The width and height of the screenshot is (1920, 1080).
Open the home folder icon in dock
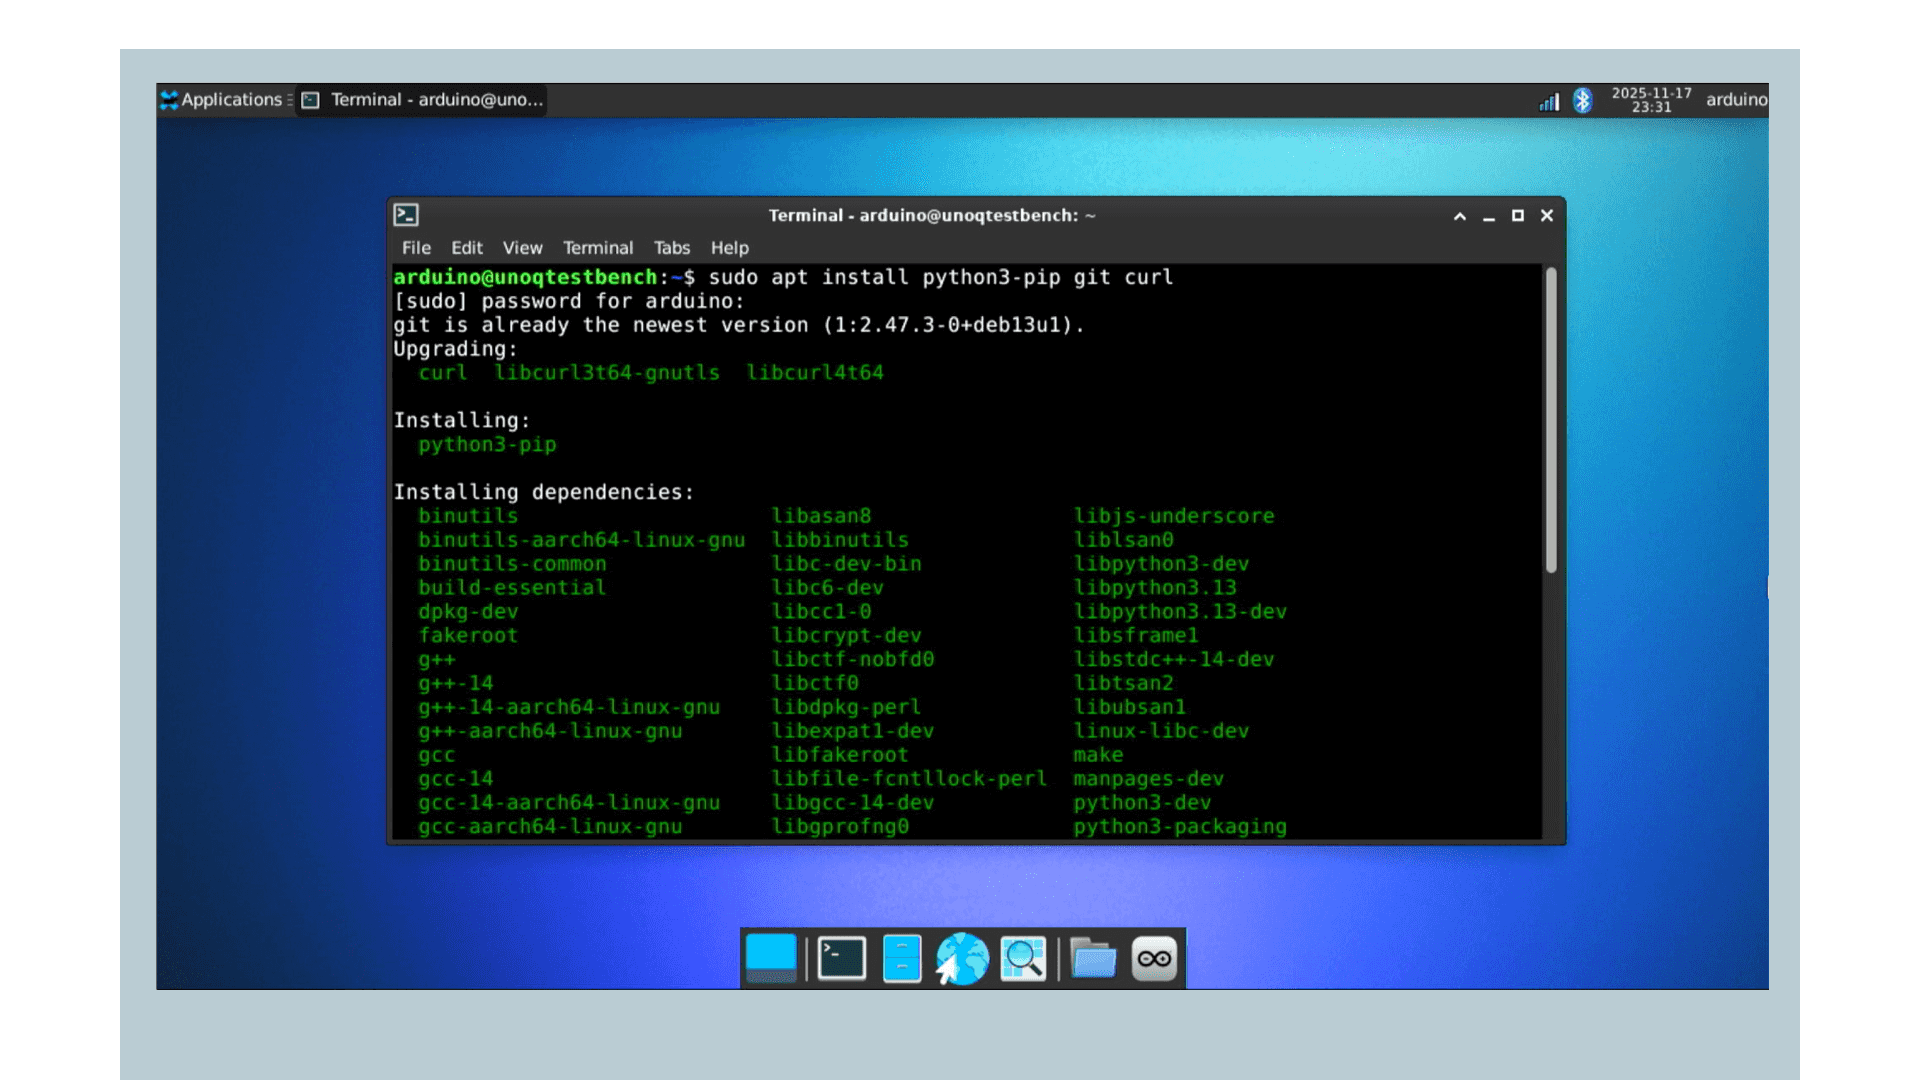pyautogui.click(x=1092, y=957)
